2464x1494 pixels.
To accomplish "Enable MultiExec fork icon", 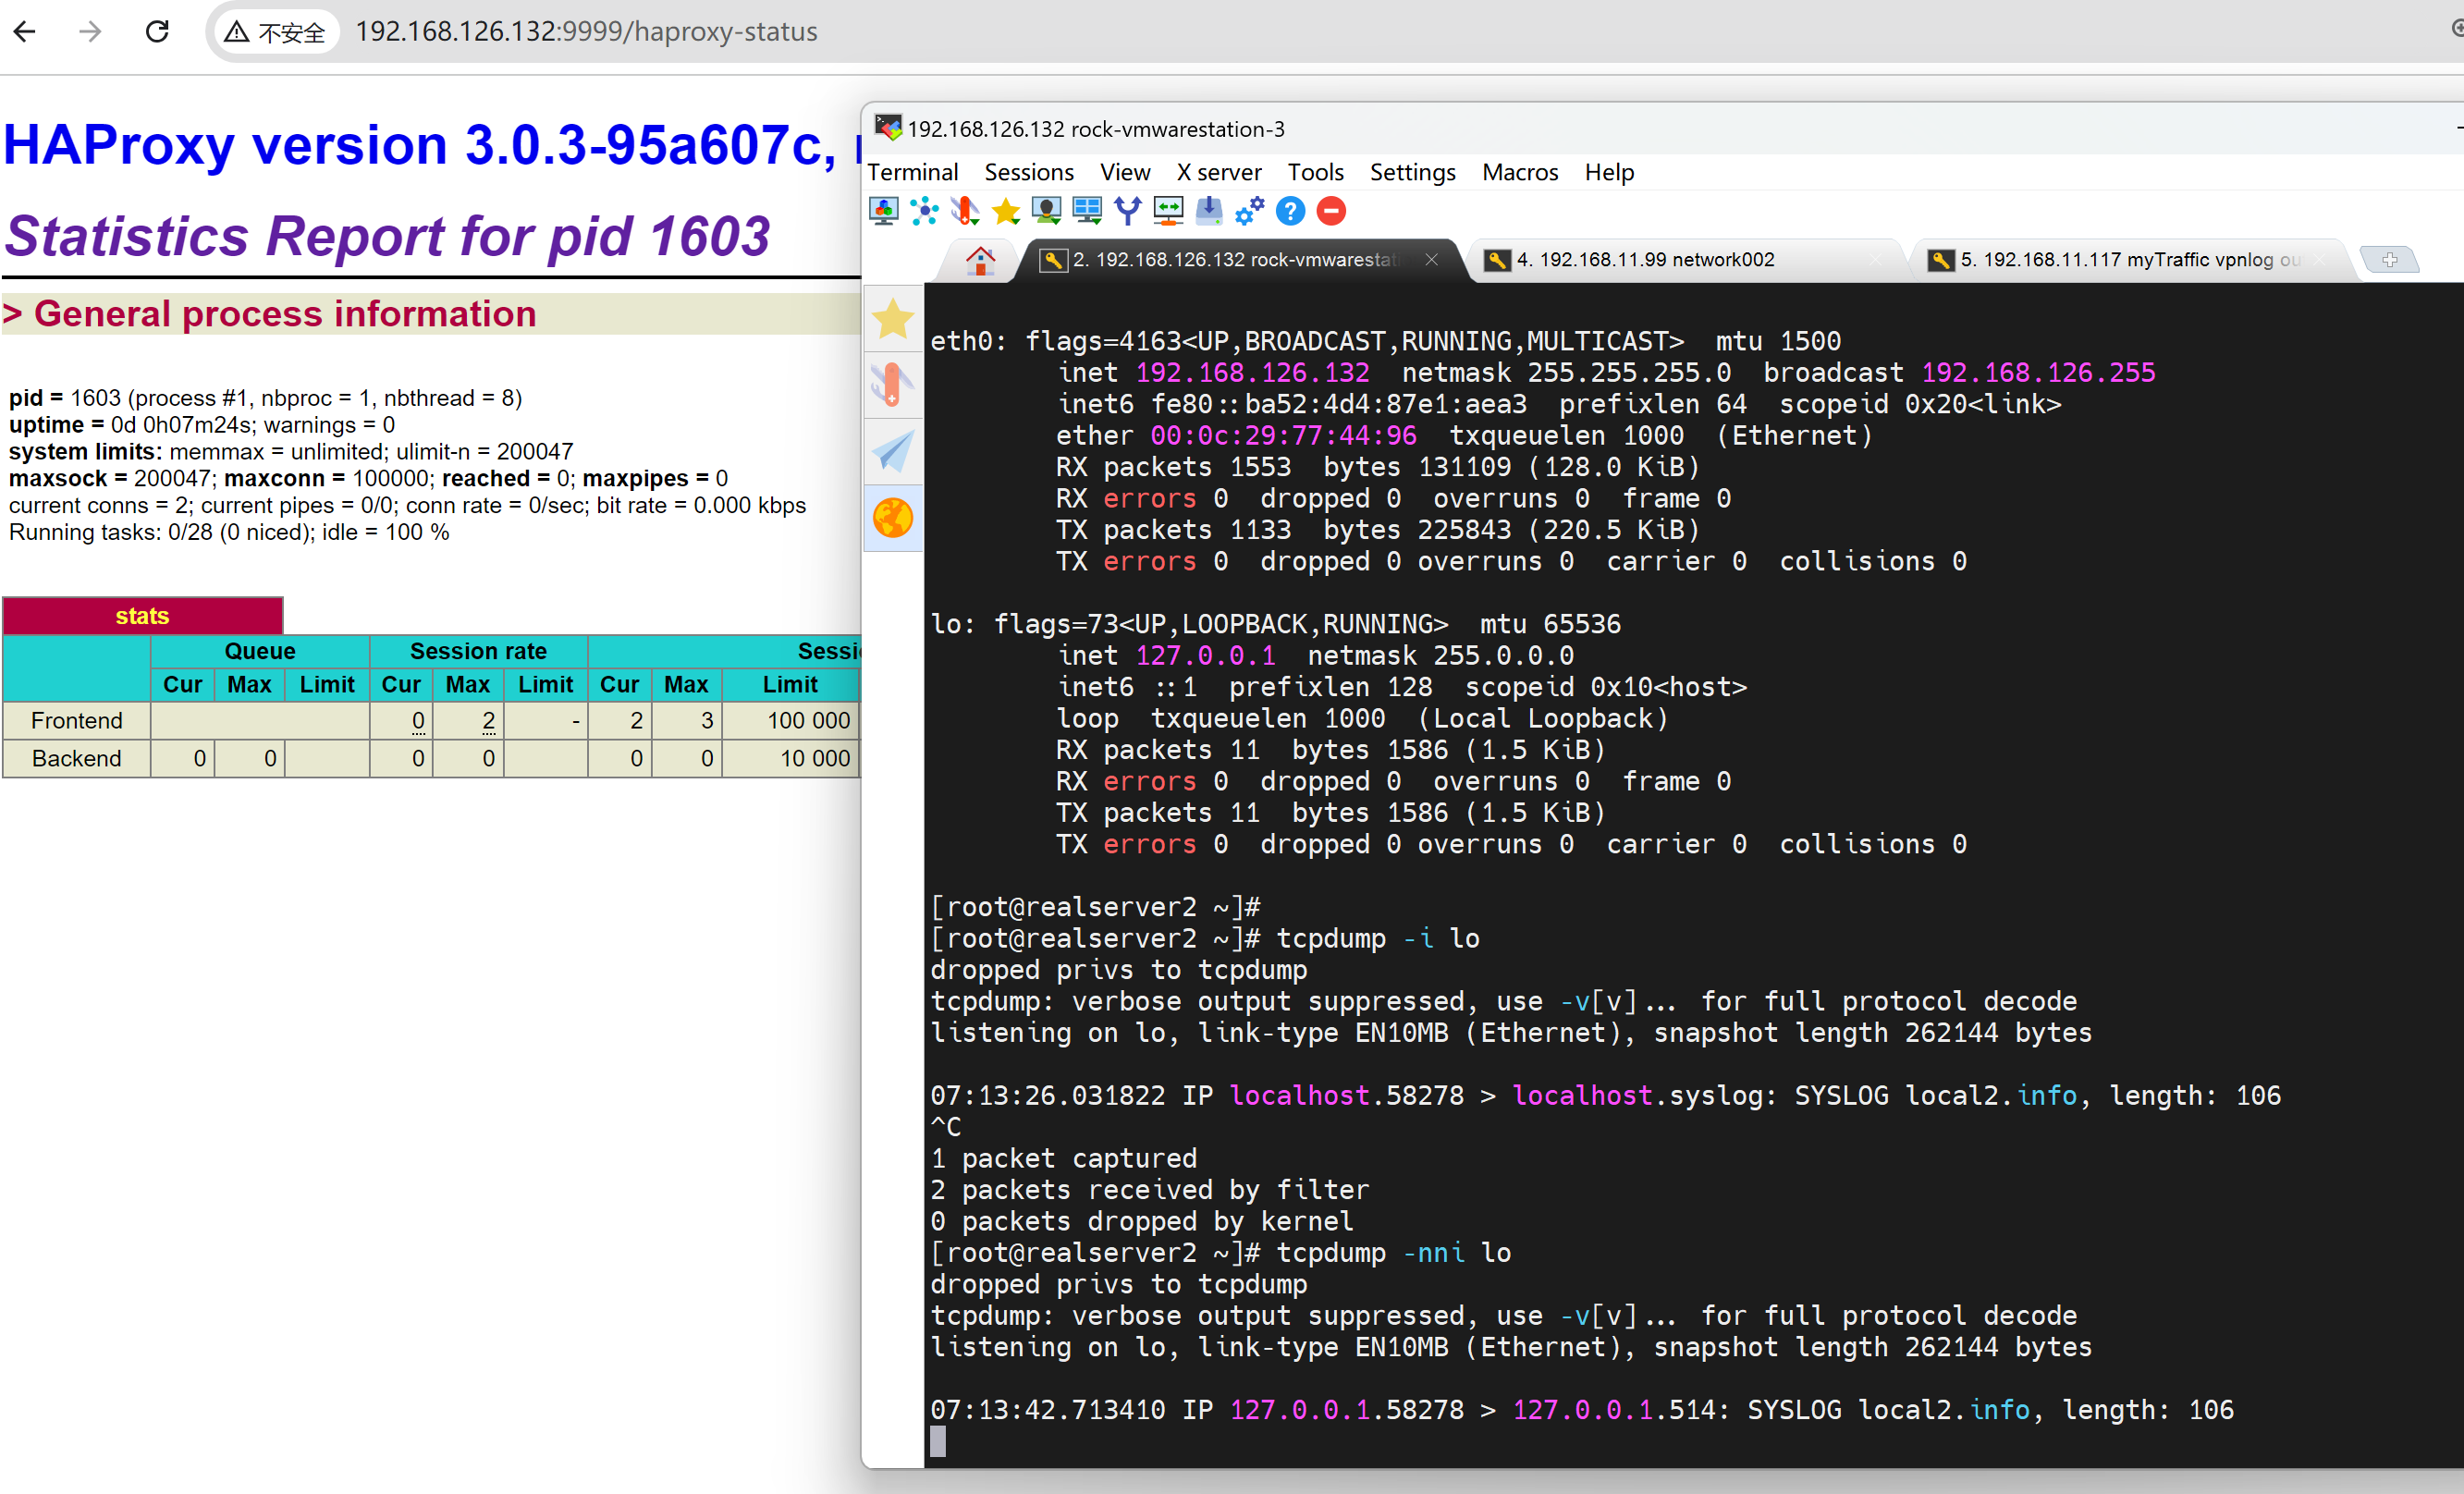I will [x=1128, y=211].
